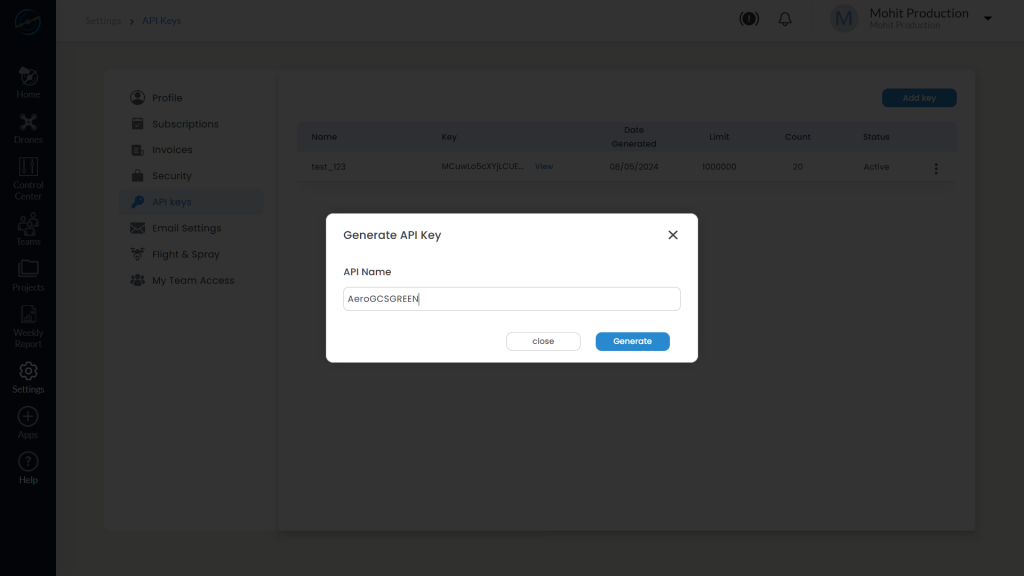Expand the Mohit Production account dropdown
Screen dimensions: 1024x576
click(x=988, y=18)
